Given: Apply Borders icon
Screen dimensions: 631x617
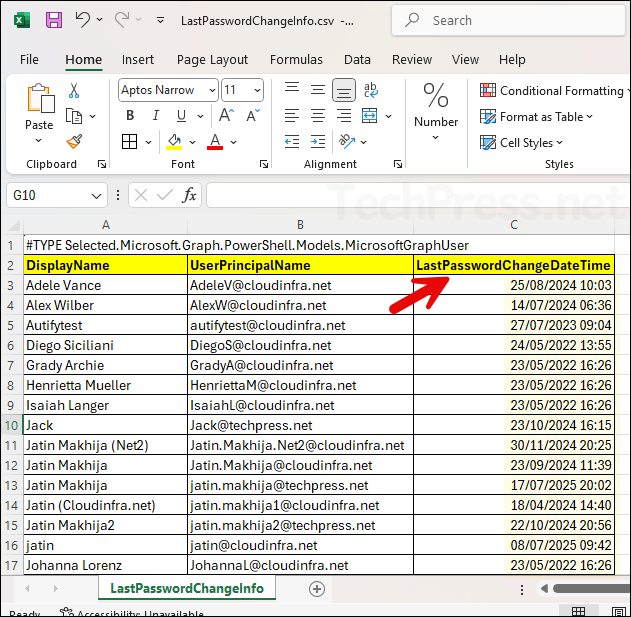Looking at the screenshot, I should [x=130, y=142].
